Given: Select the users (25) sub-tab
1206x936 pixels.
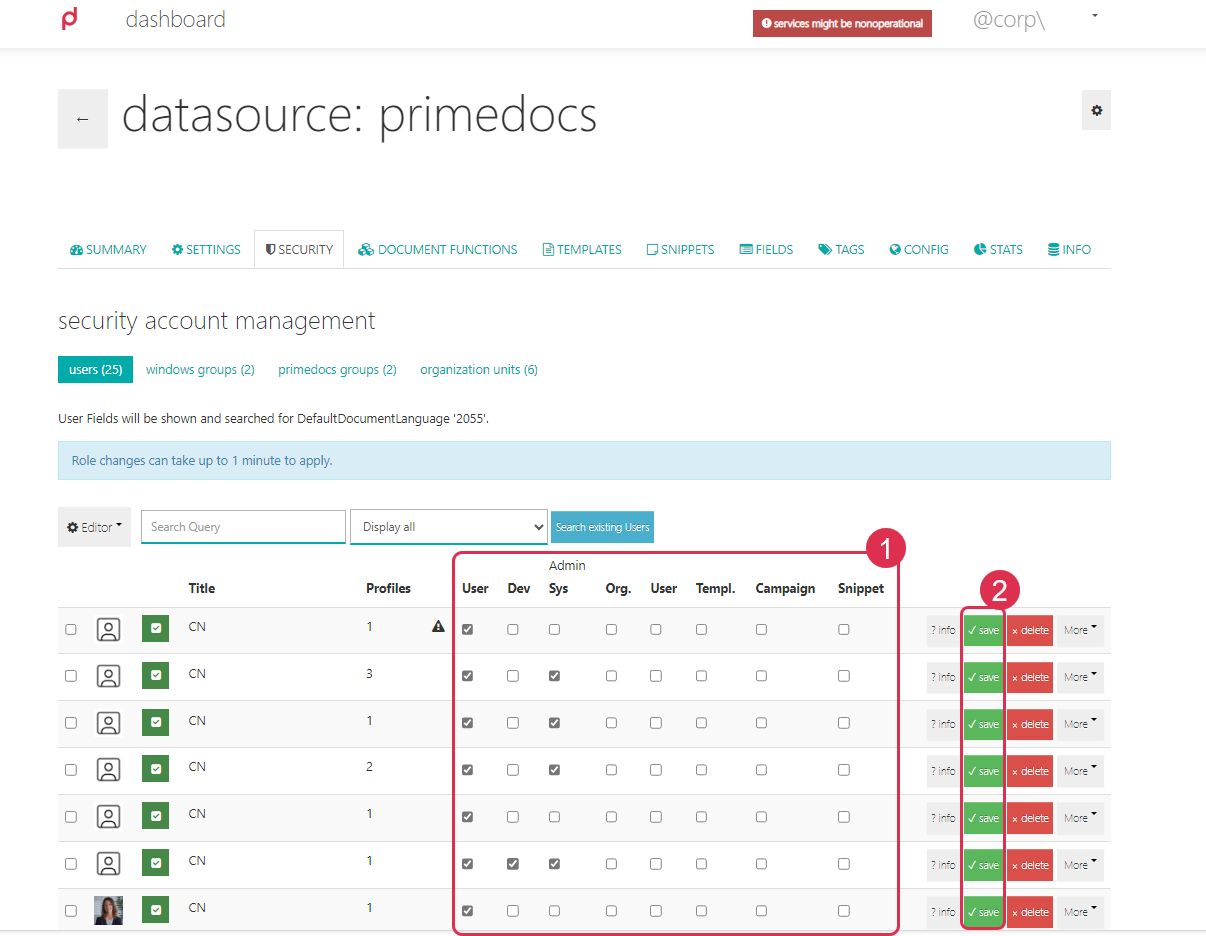Looking at the screenshot, I should click(95, 370).
